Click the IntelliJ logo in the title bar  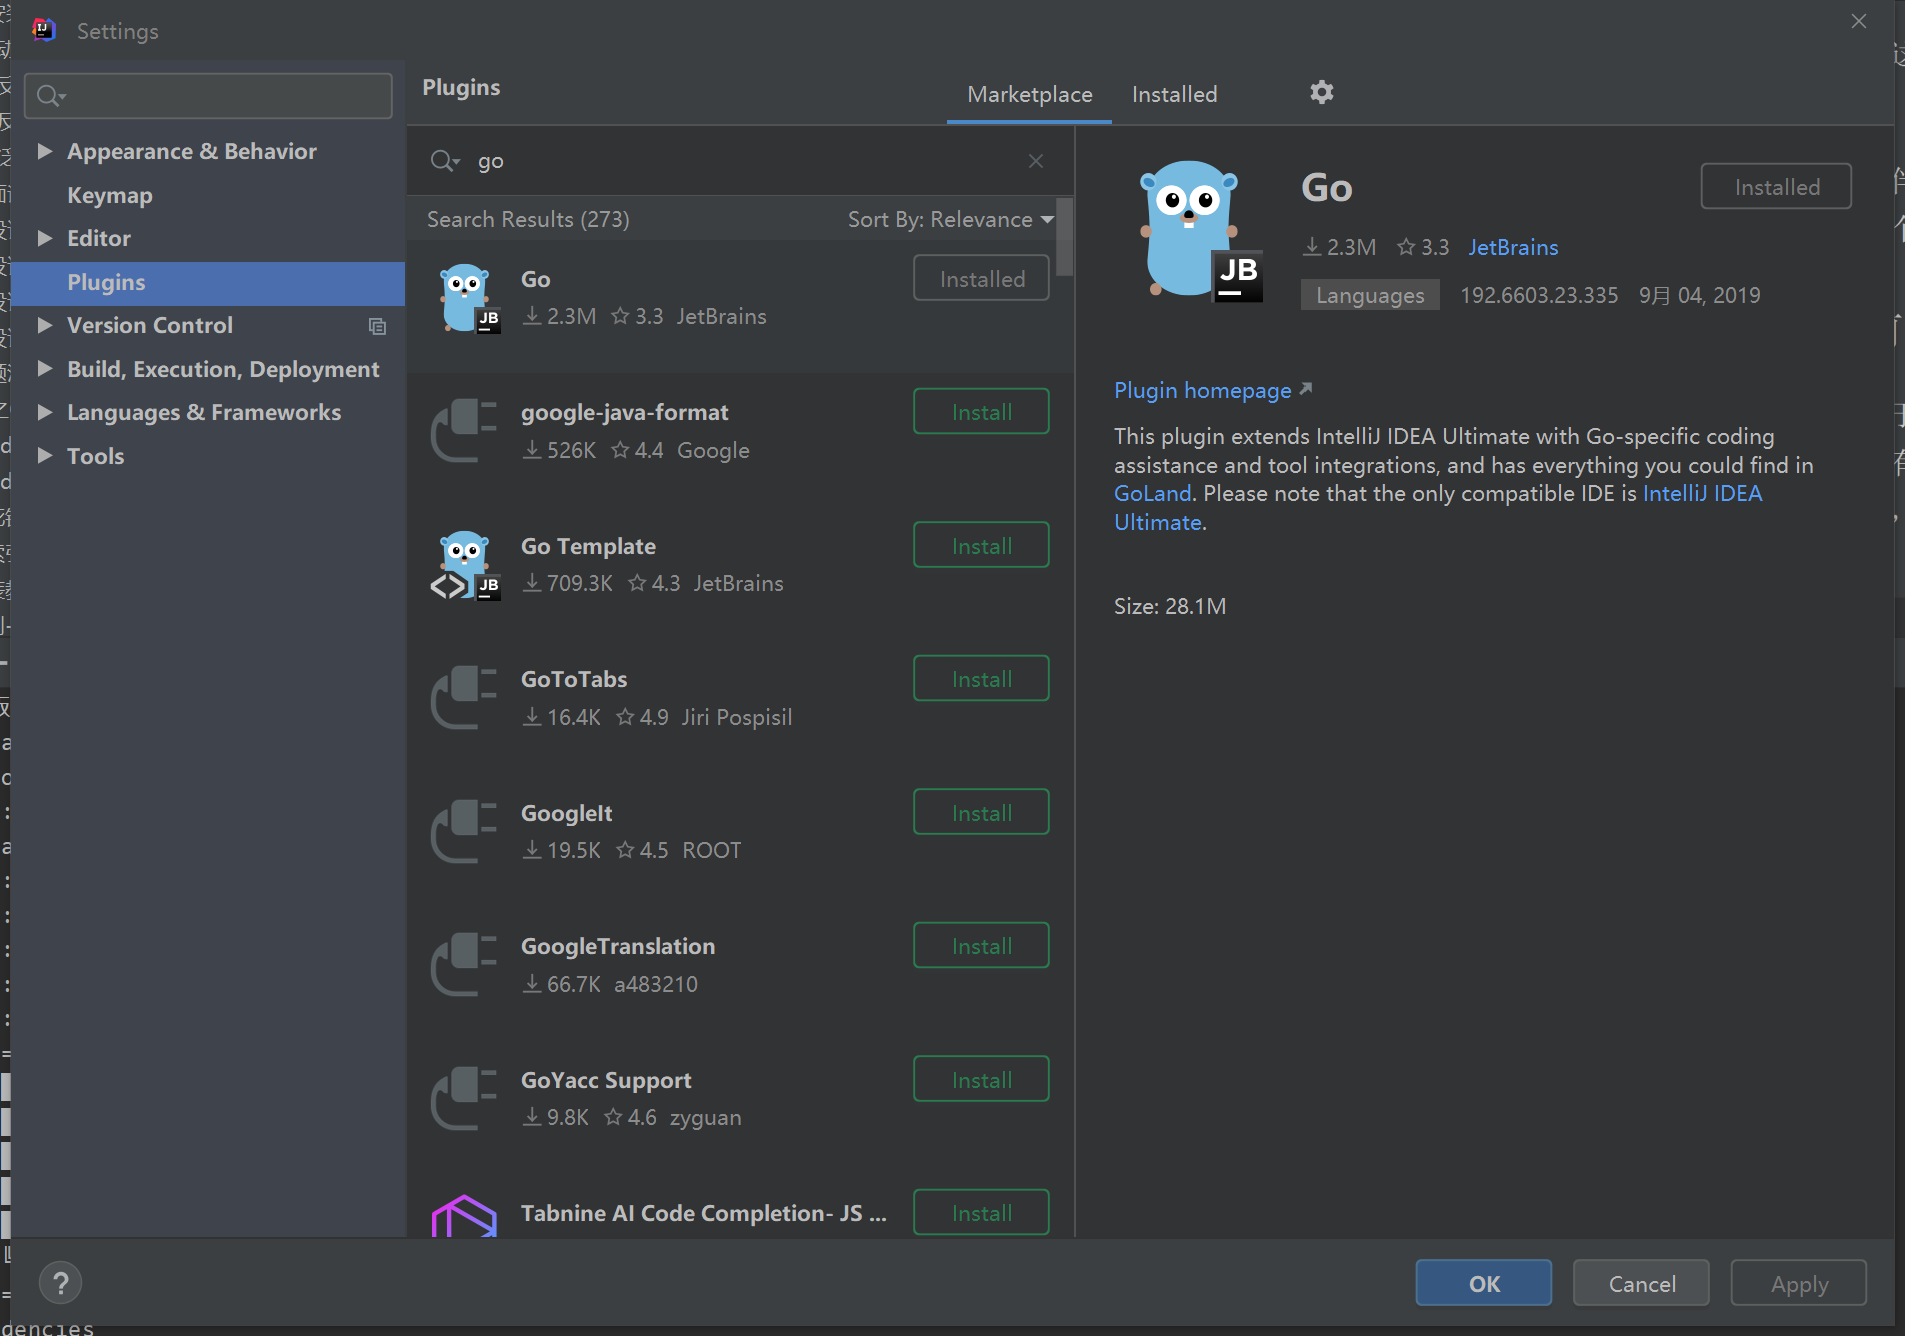point(43,30)
